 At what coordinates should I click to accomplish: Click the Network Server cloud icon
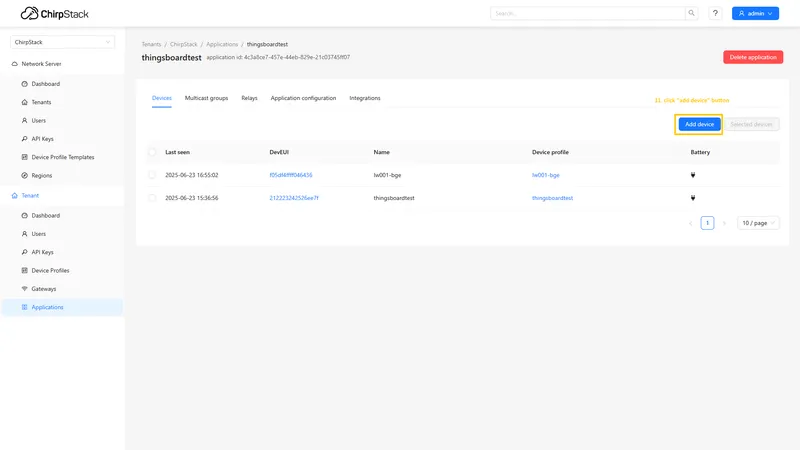pos(14,64)
